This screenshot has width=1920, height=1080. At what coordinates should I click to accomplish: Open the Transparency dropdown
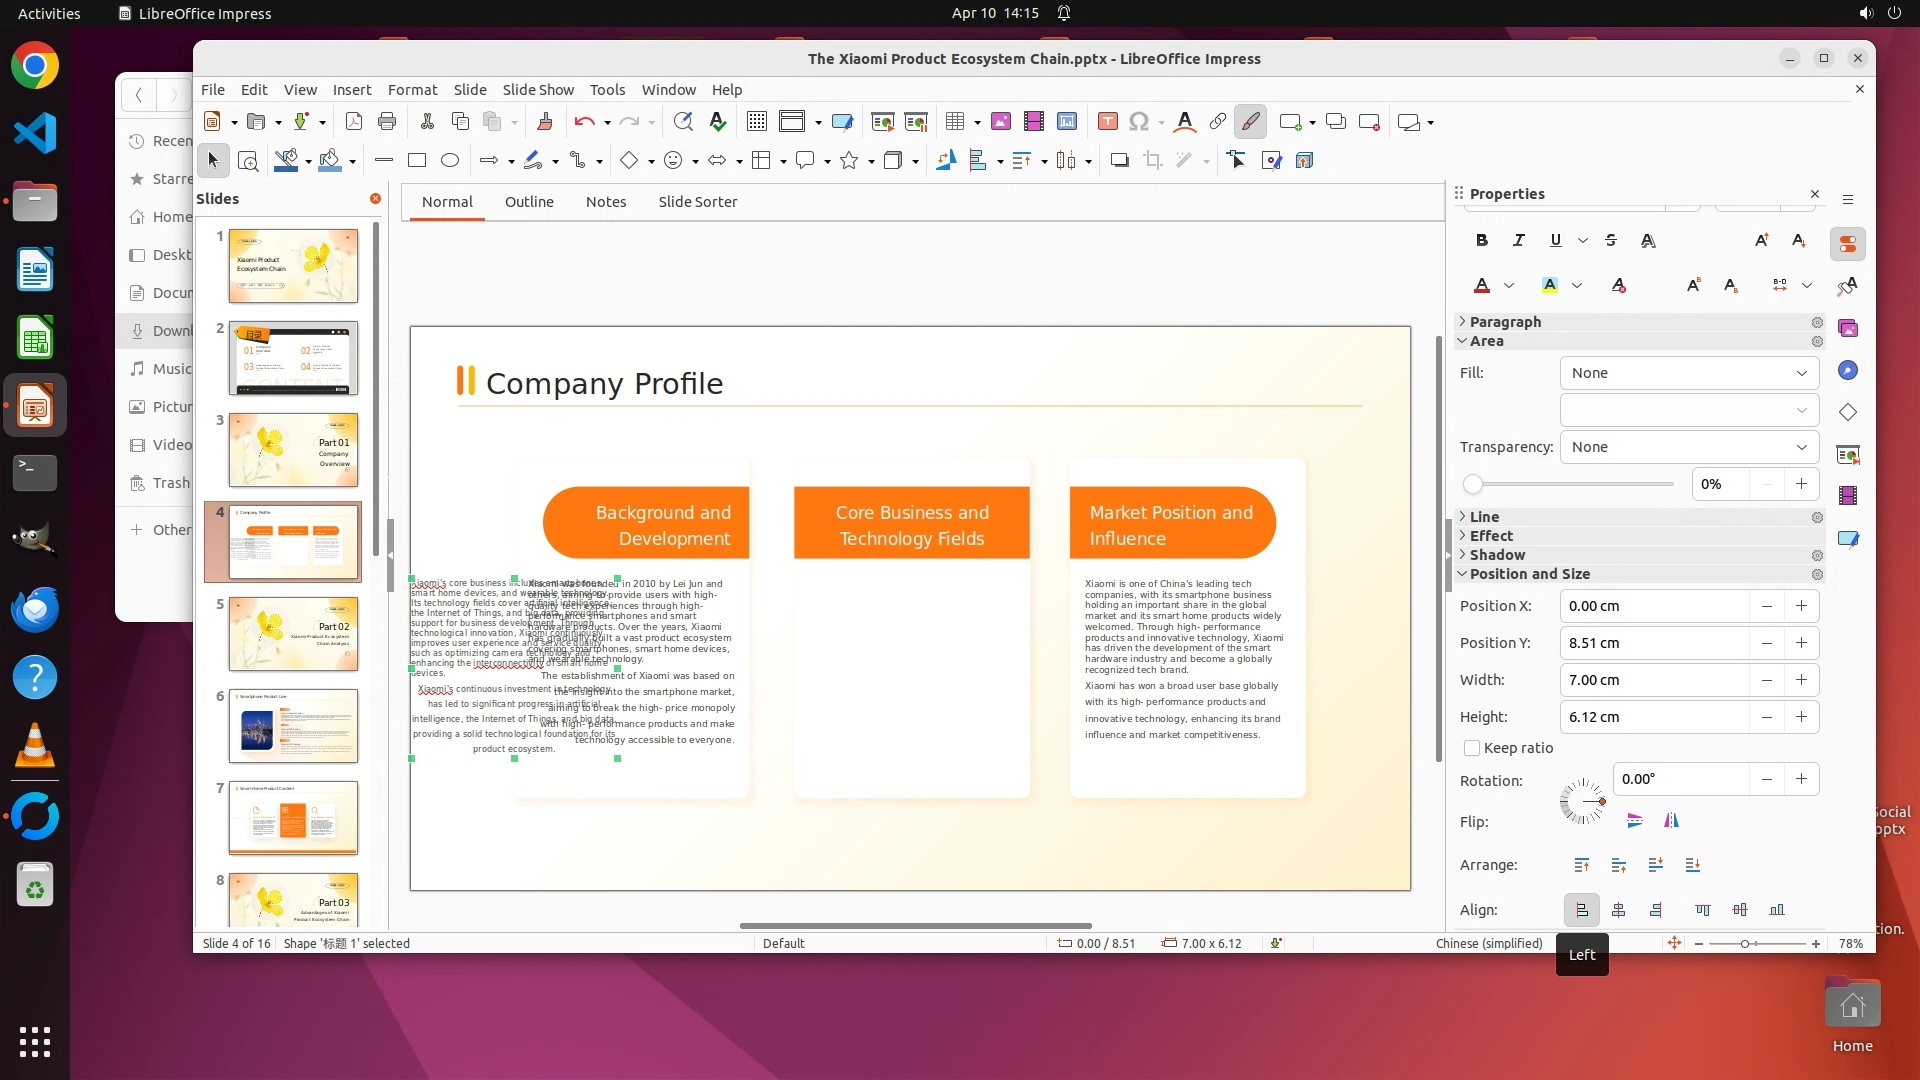1688,447
